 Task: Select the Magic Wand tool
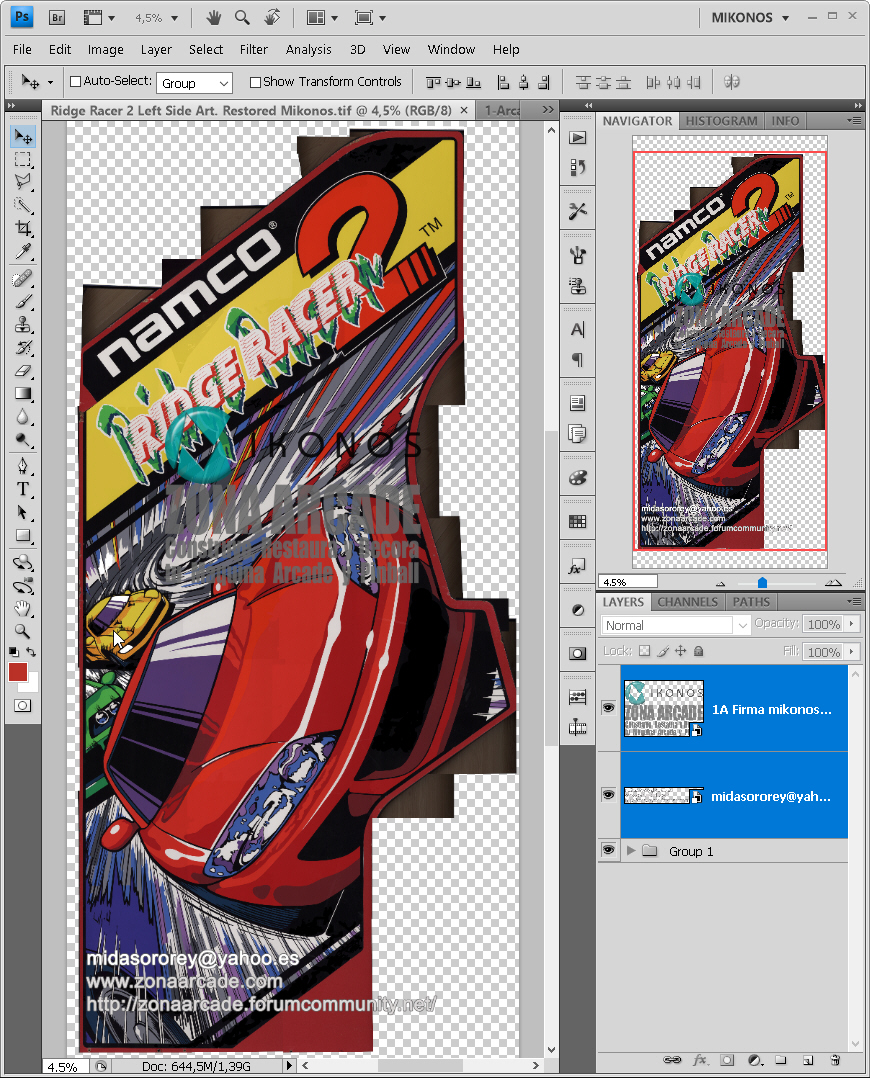[23, 205]
